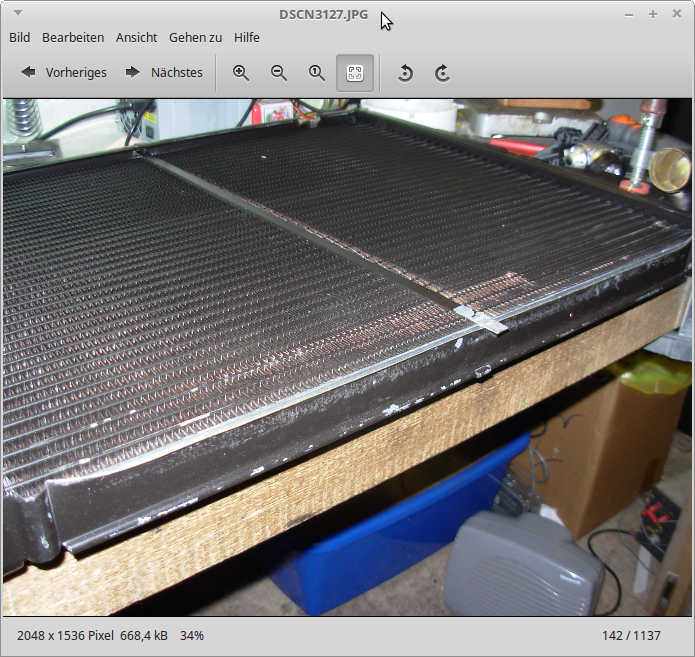Rotate the image clockwise
This screenshot has height=657, width=695.
442,73
